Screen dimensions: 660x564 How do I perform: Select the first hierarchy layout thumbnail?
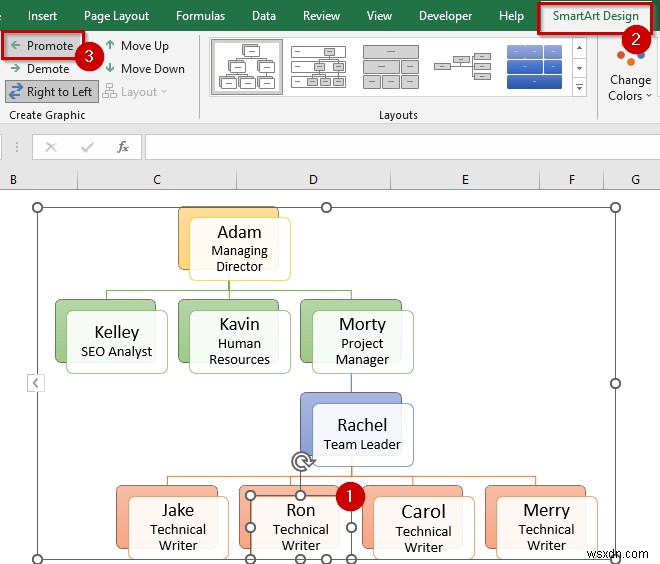247,67
